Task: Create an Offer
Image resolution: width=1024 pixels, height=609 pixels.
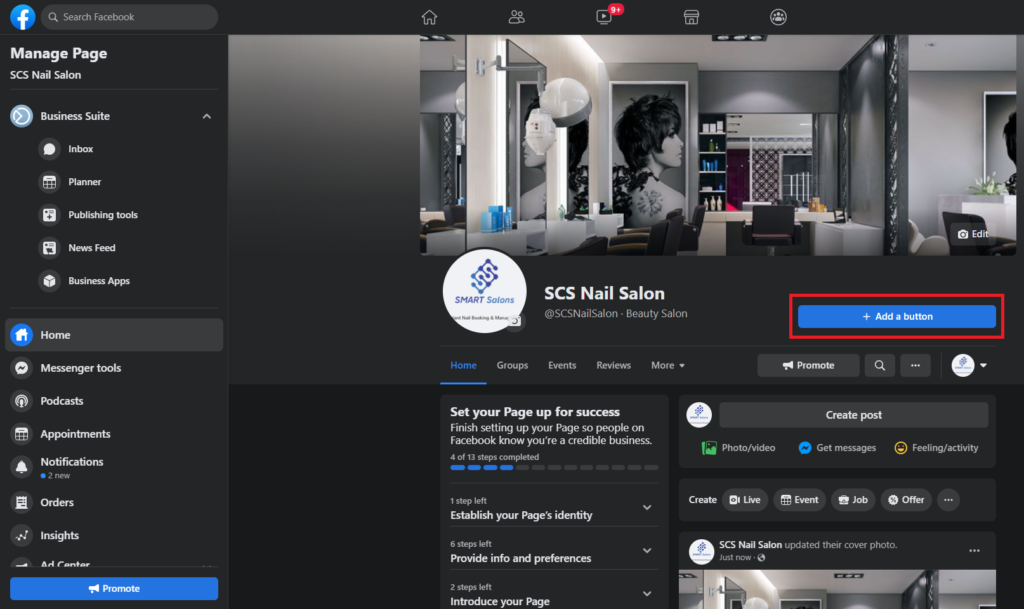Action: [x=906, y=500]
